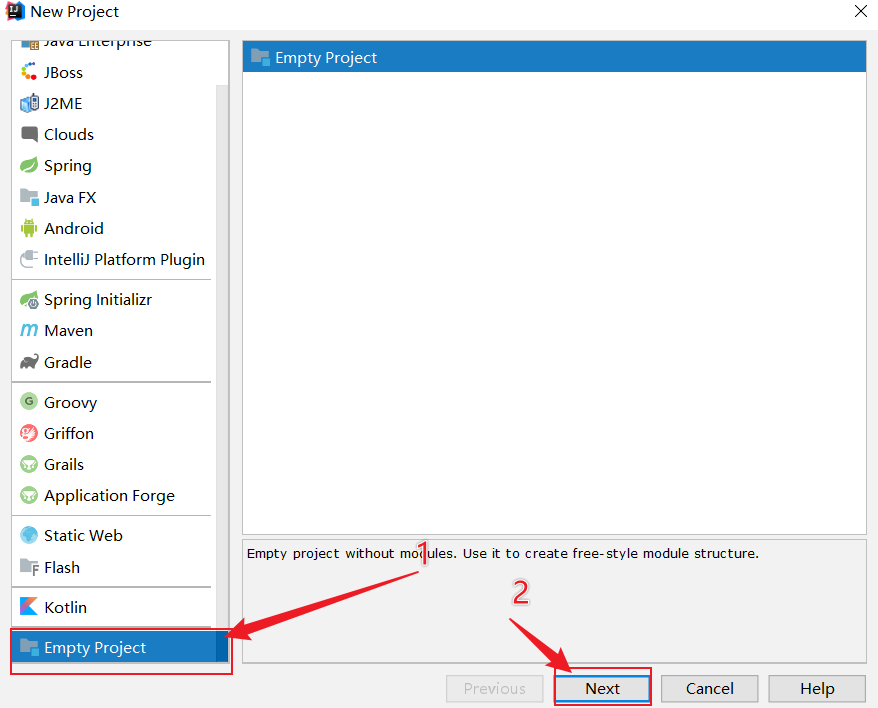Click the project type list scrollbar
The width and height of the screenshot is (878, 708).
point(222,372)
